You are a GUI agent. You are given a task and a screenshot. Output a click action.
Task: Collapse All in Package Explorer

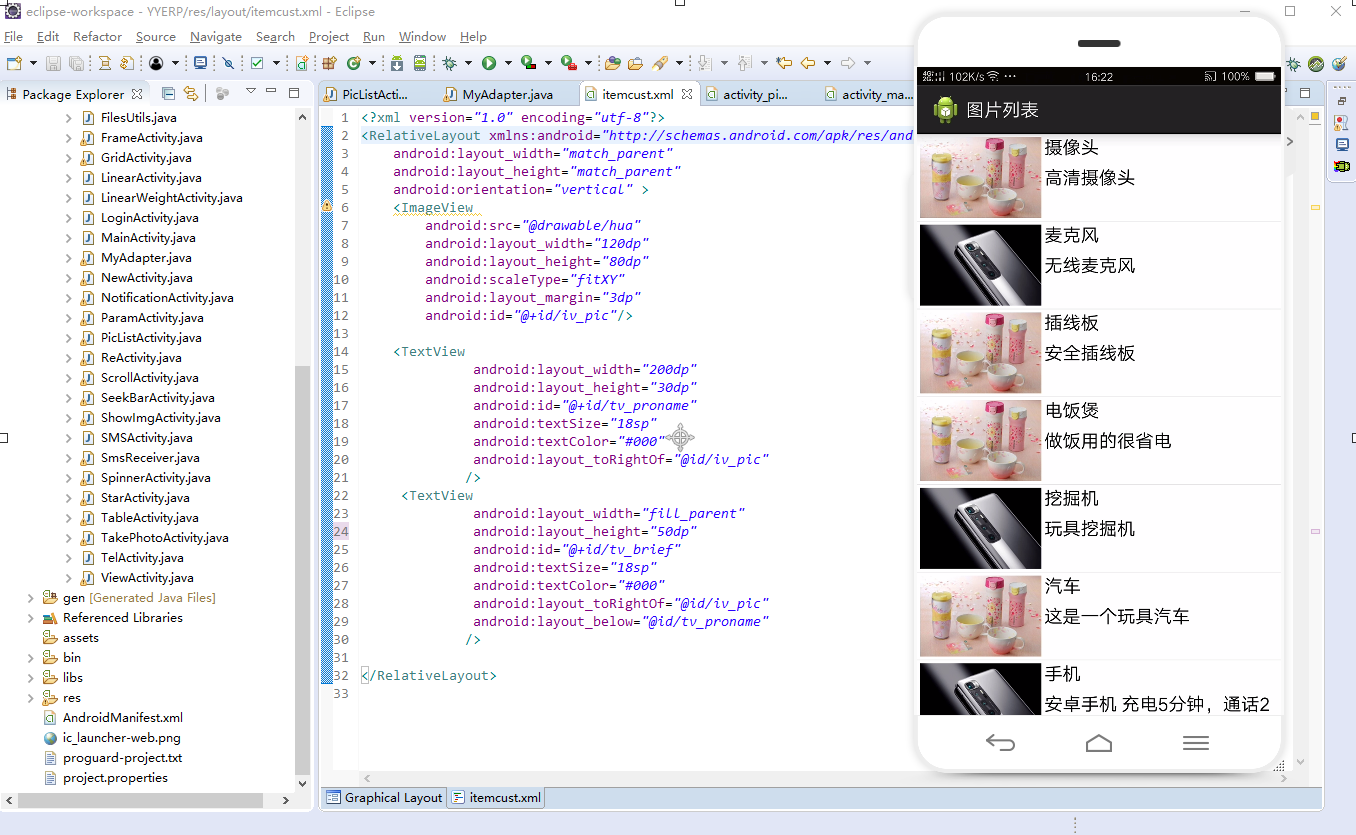pyautogui.click(x=168, y=94)
